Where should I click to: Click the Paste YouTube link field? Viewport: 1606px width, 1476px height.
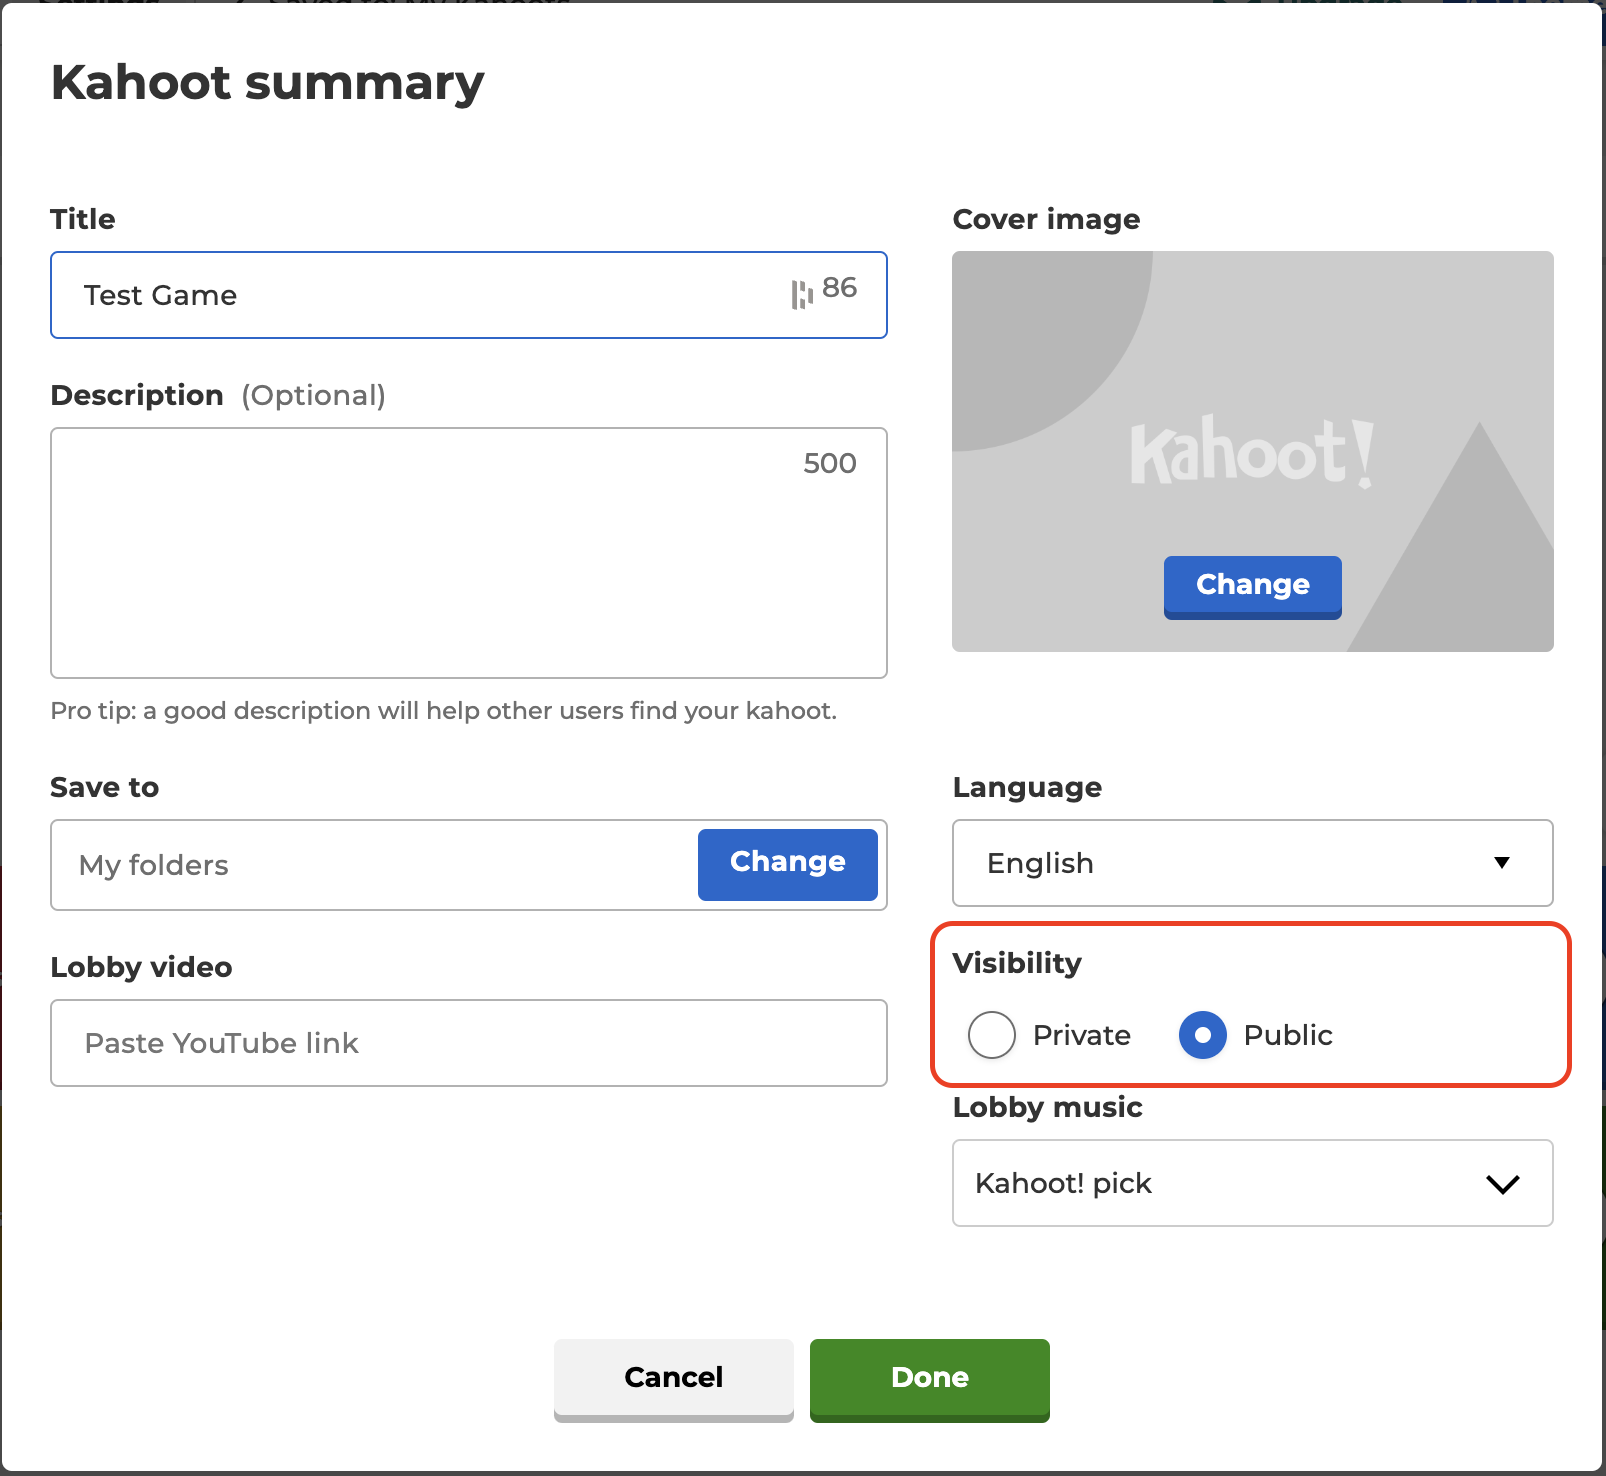(x=468, y=1043)
